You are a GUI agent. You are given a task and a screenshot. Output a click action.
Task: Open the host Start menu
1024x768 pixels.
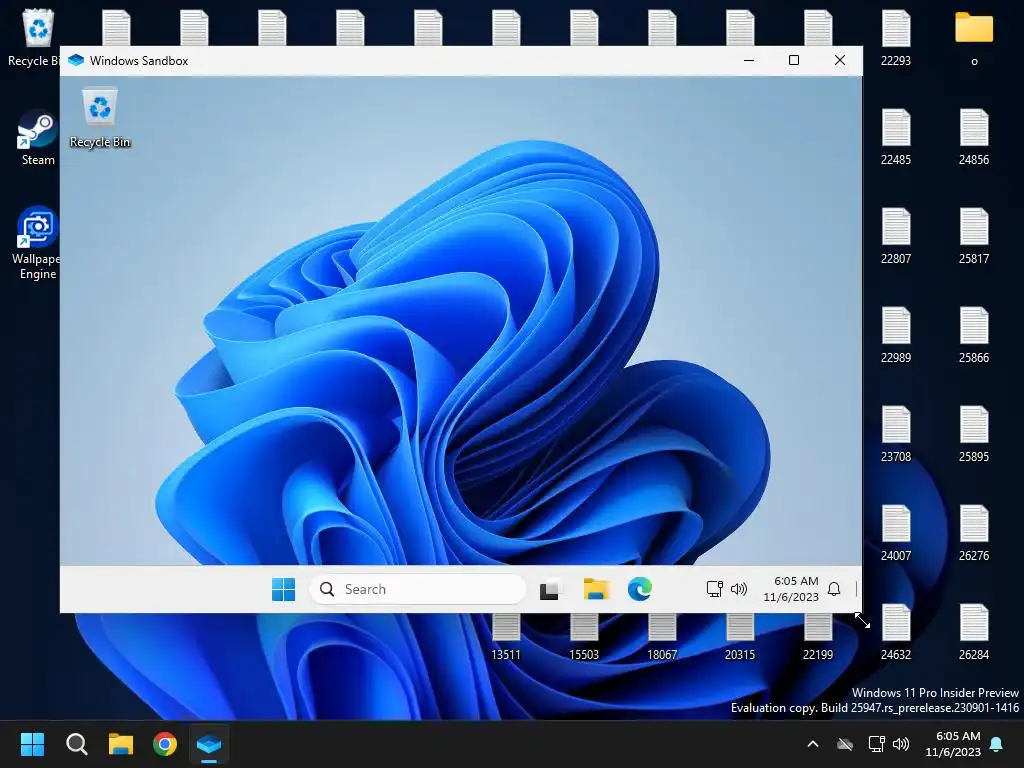[x=32, y=744]
